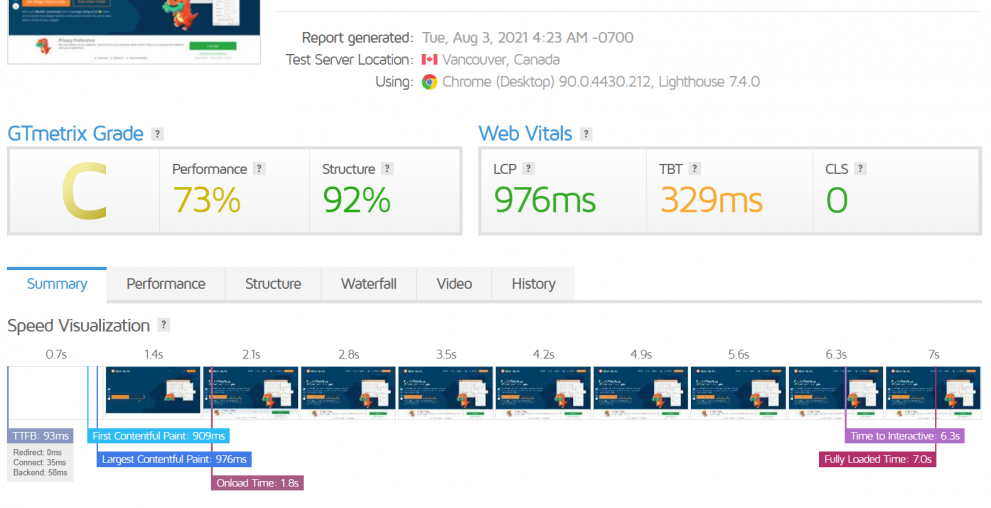Go to the Video tab

pos(454,284)
